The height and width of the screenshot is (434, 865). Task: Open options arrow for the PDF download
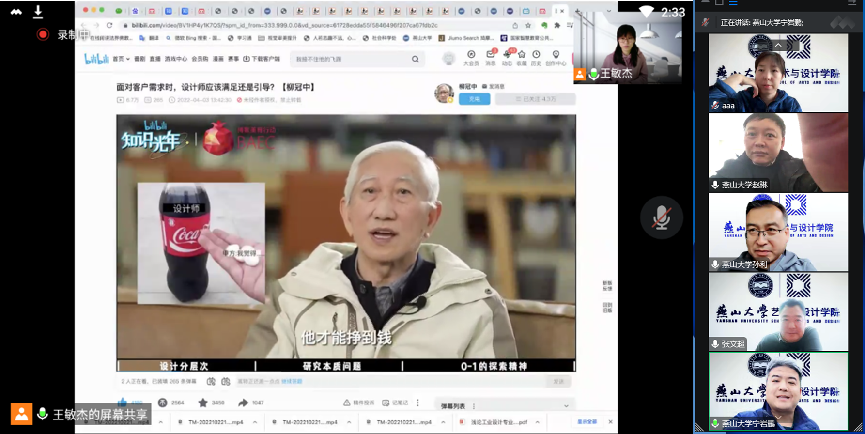pyautogui.click(x=546, y=423)
